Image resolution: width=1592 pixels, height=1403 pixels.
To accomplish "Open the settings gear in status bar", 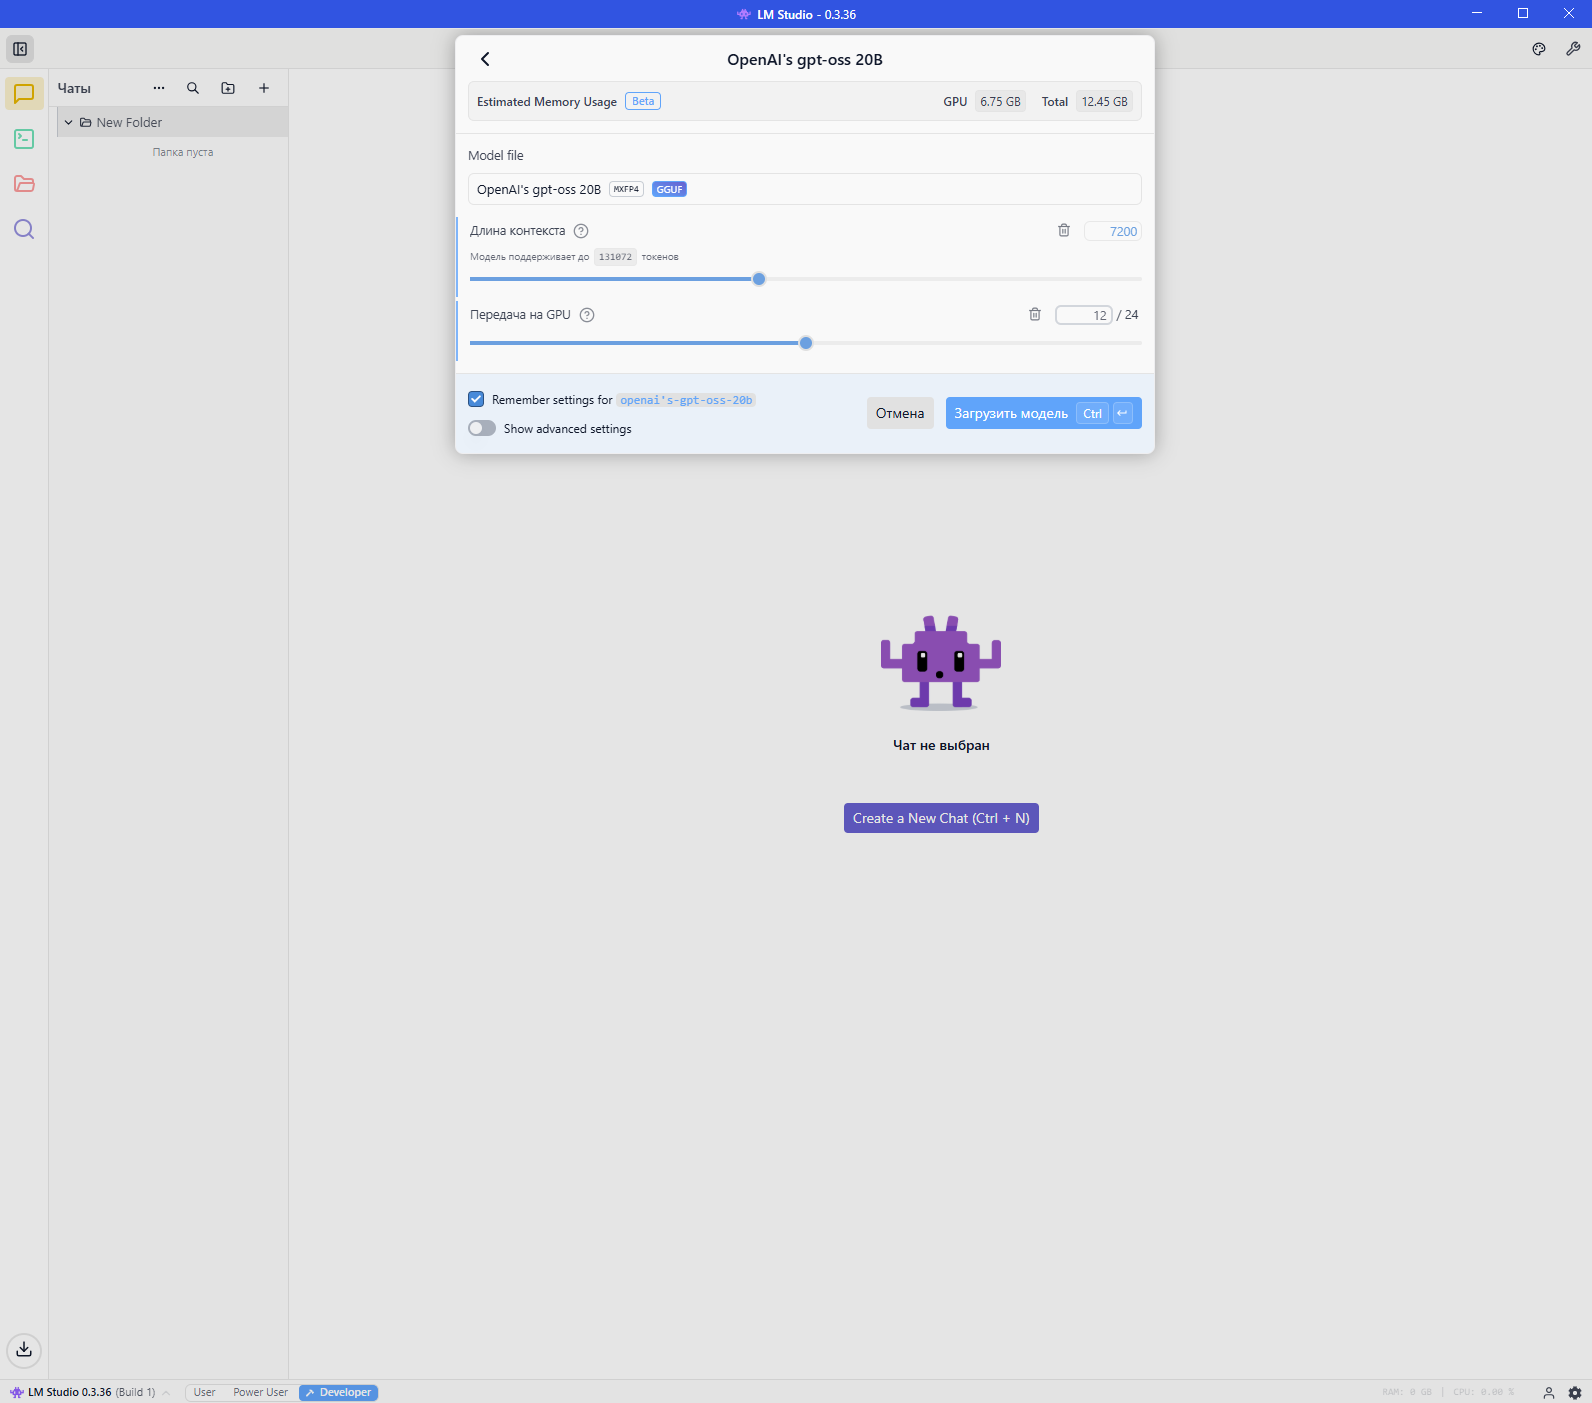I will pos(1575,1392).
